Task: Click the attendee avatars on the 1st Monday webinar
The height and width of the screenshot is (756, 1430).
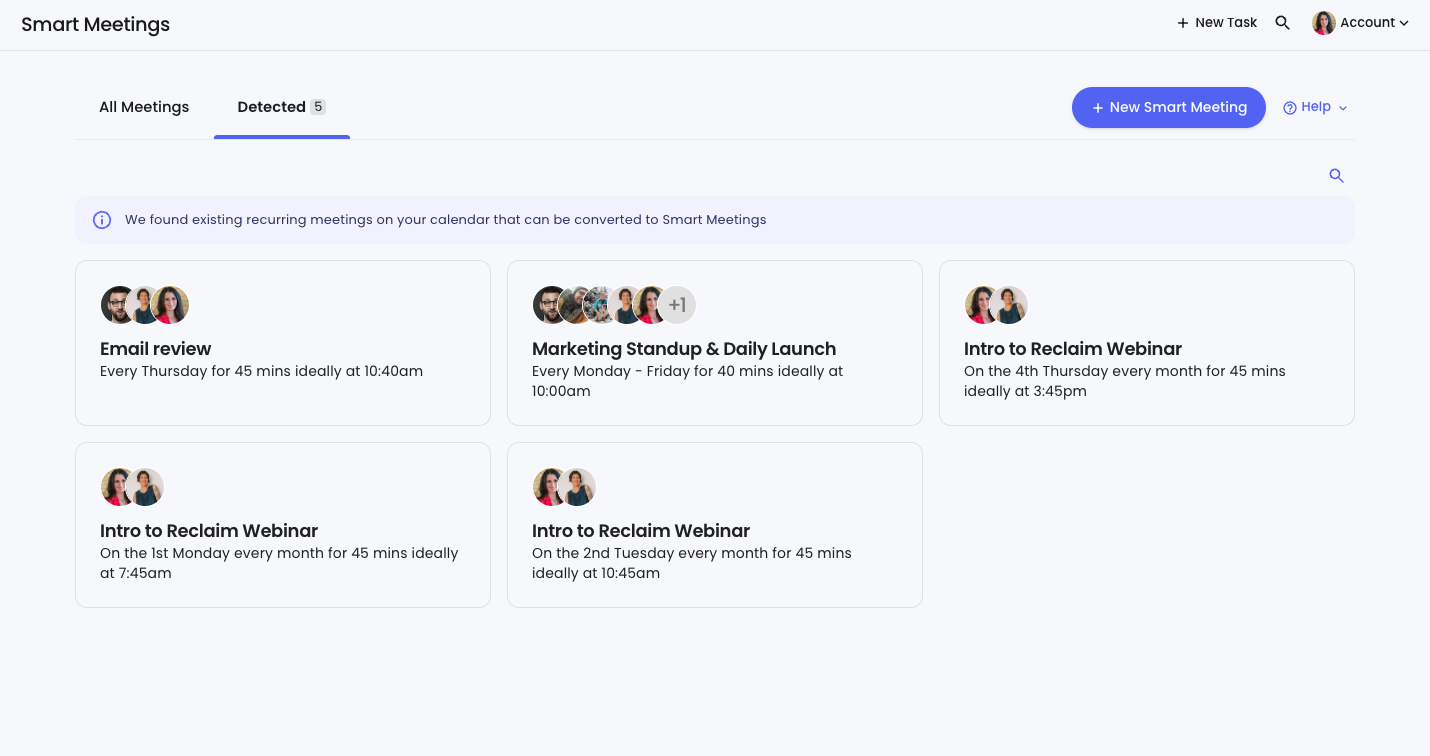Action: coord(132,487)
